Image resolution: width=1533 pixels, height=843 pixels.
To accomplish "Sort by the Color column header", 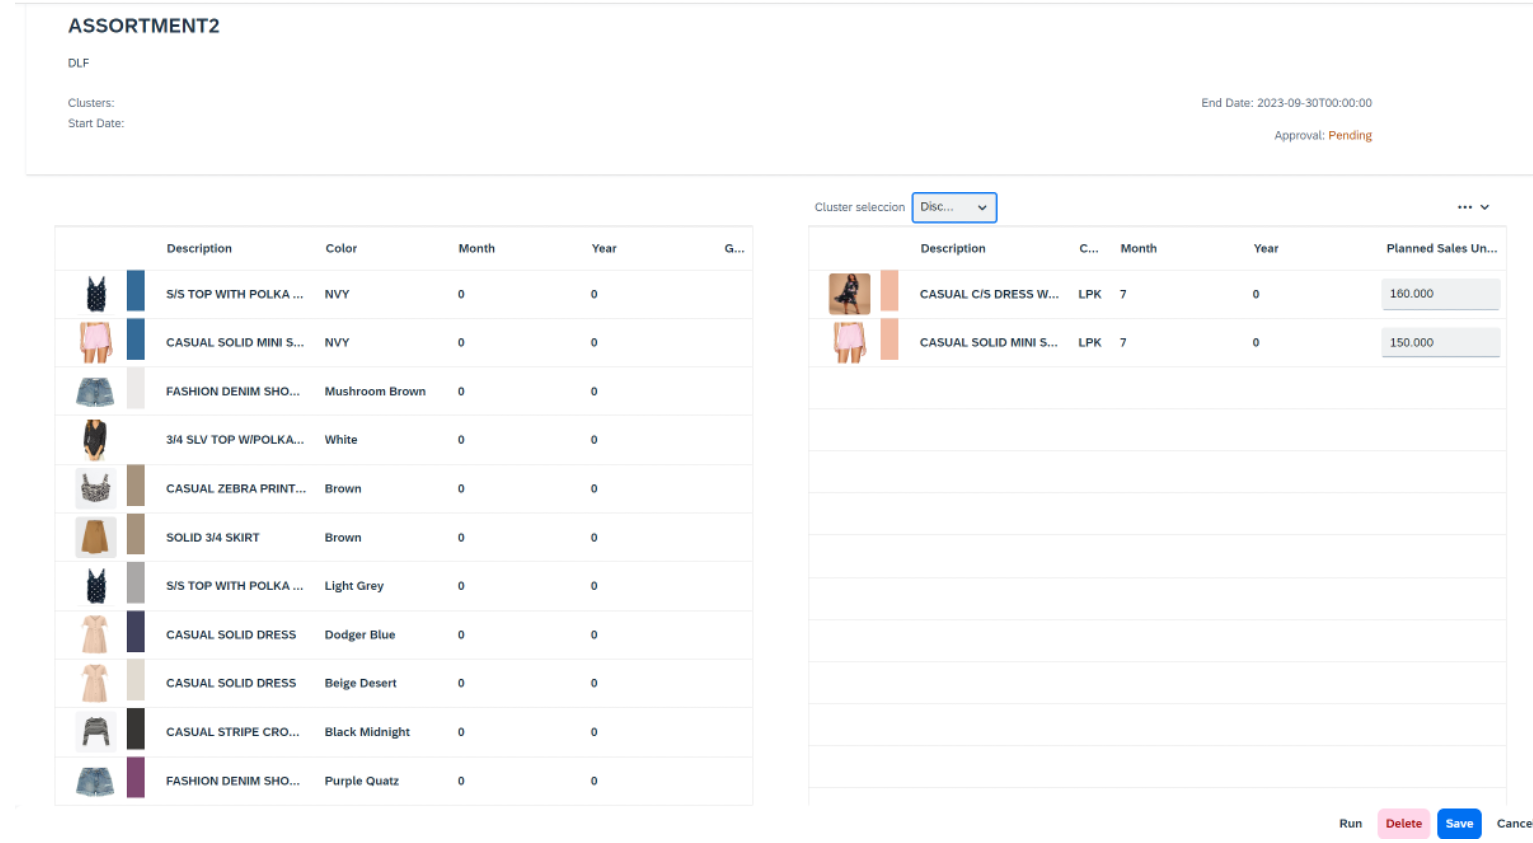I will tap(342, 248).
